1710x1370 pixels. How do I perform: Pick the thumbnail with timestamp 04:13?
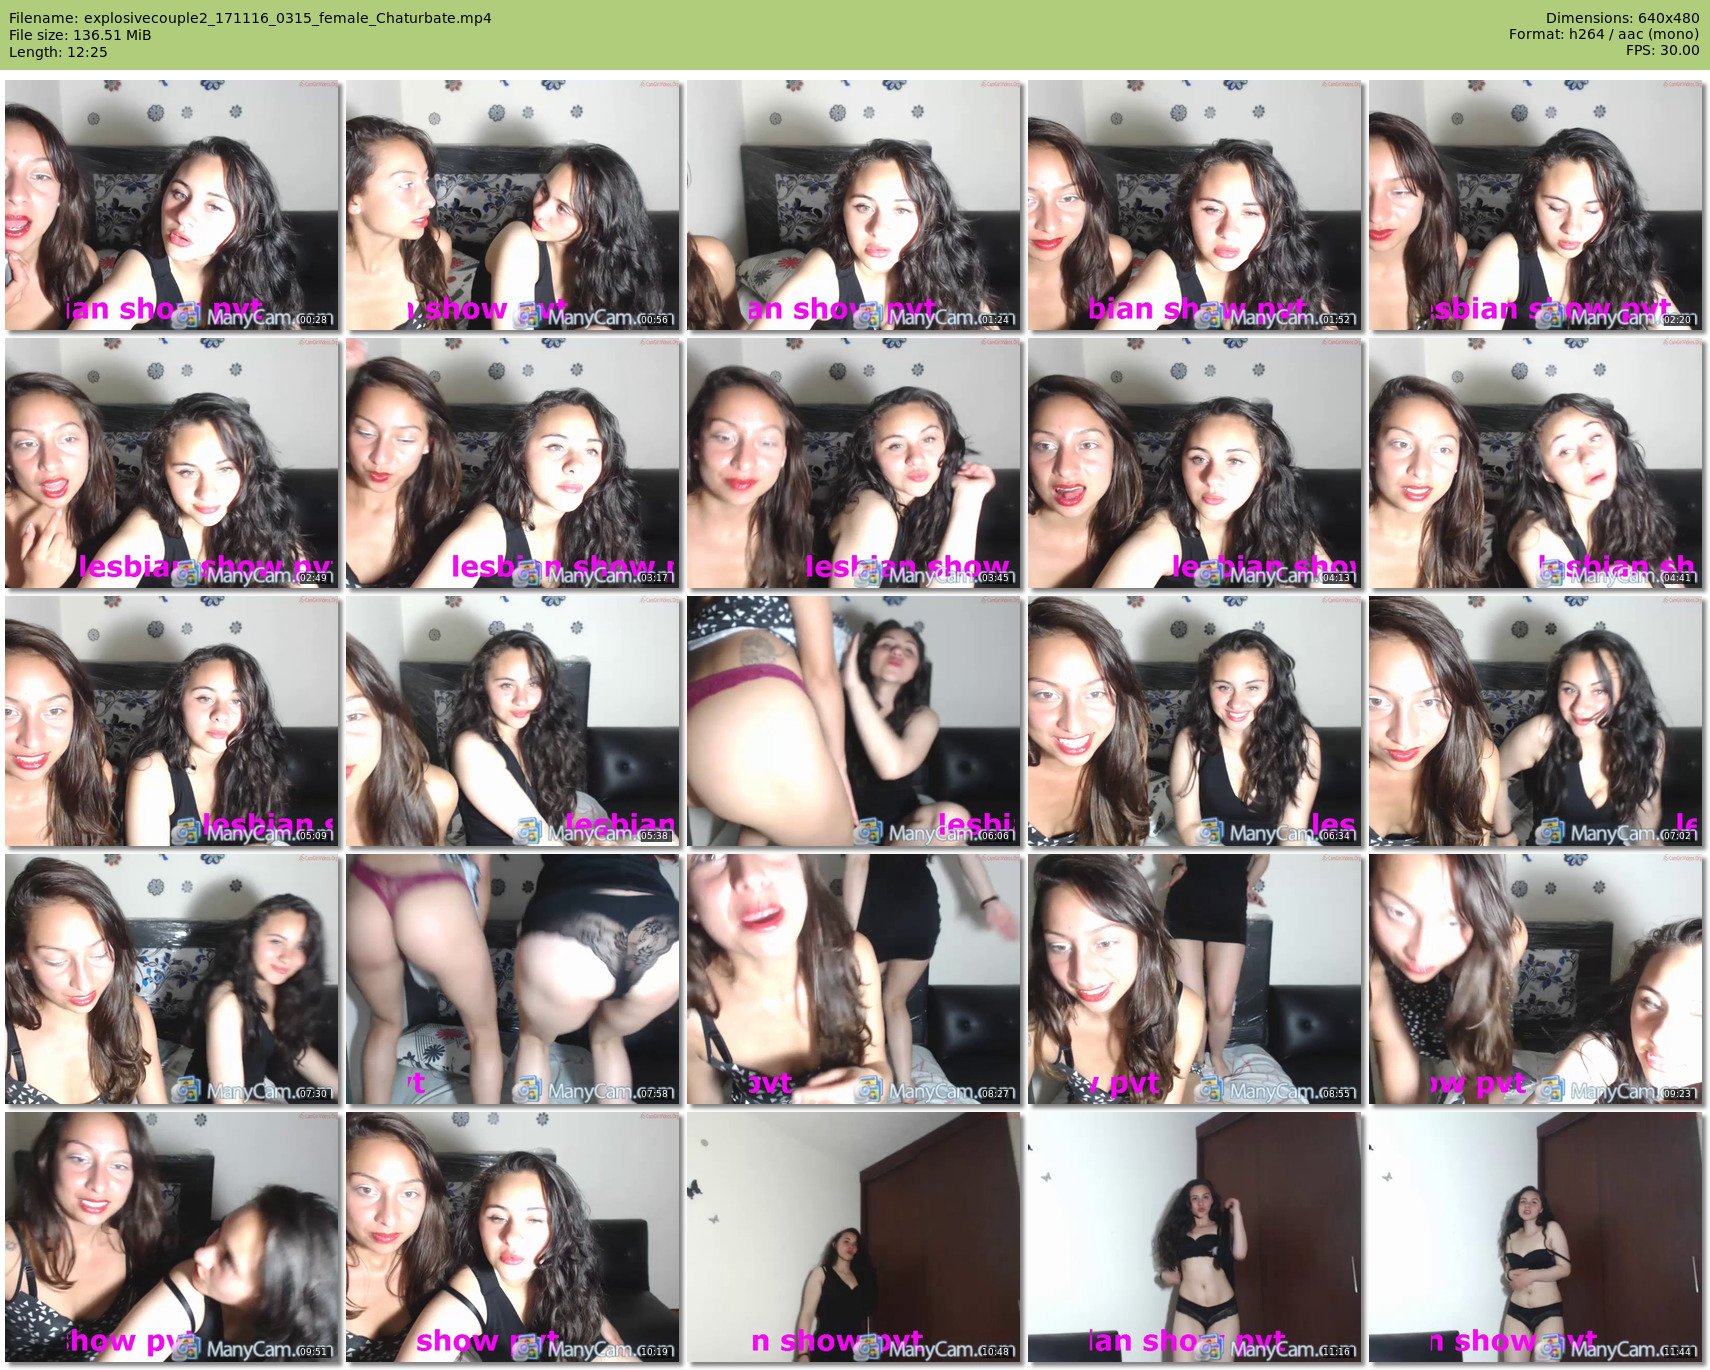pos(1195,463)
